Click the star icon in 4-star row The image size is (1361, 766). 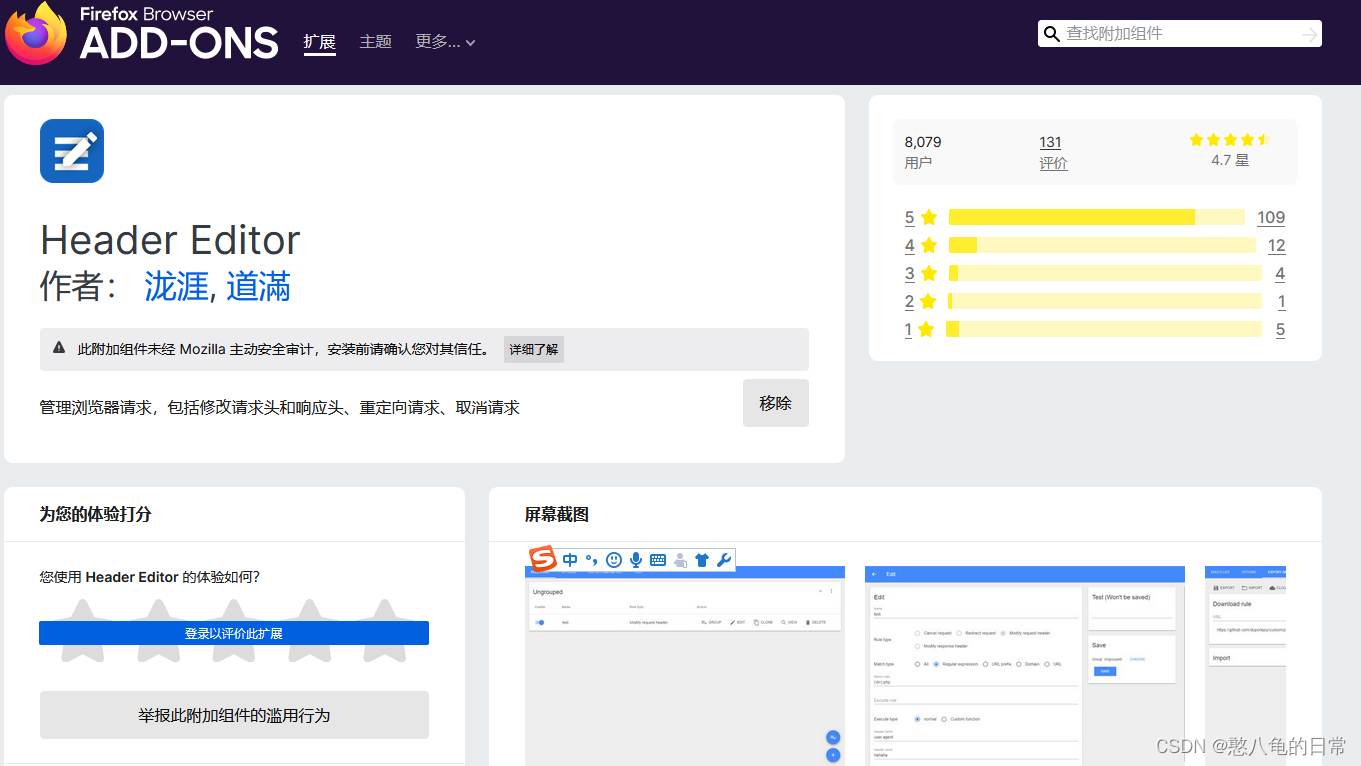[929, 245]
